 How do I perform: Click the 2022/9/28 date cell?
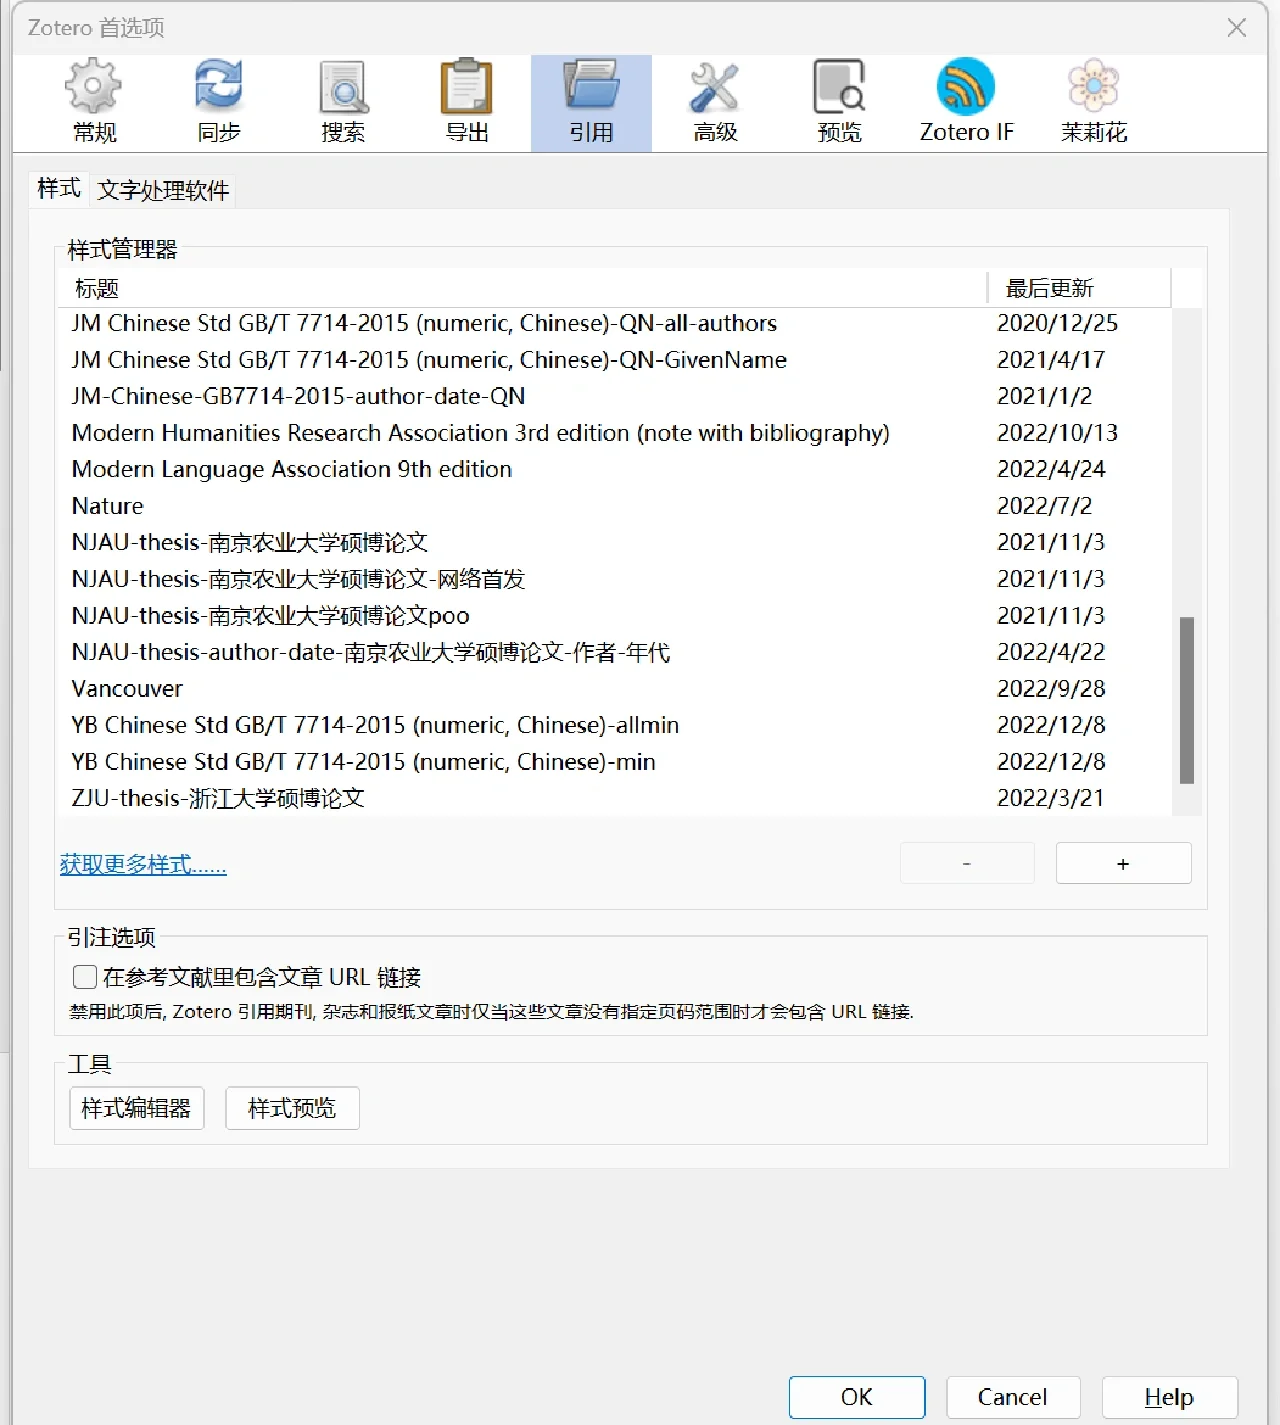pos(1051,689)
